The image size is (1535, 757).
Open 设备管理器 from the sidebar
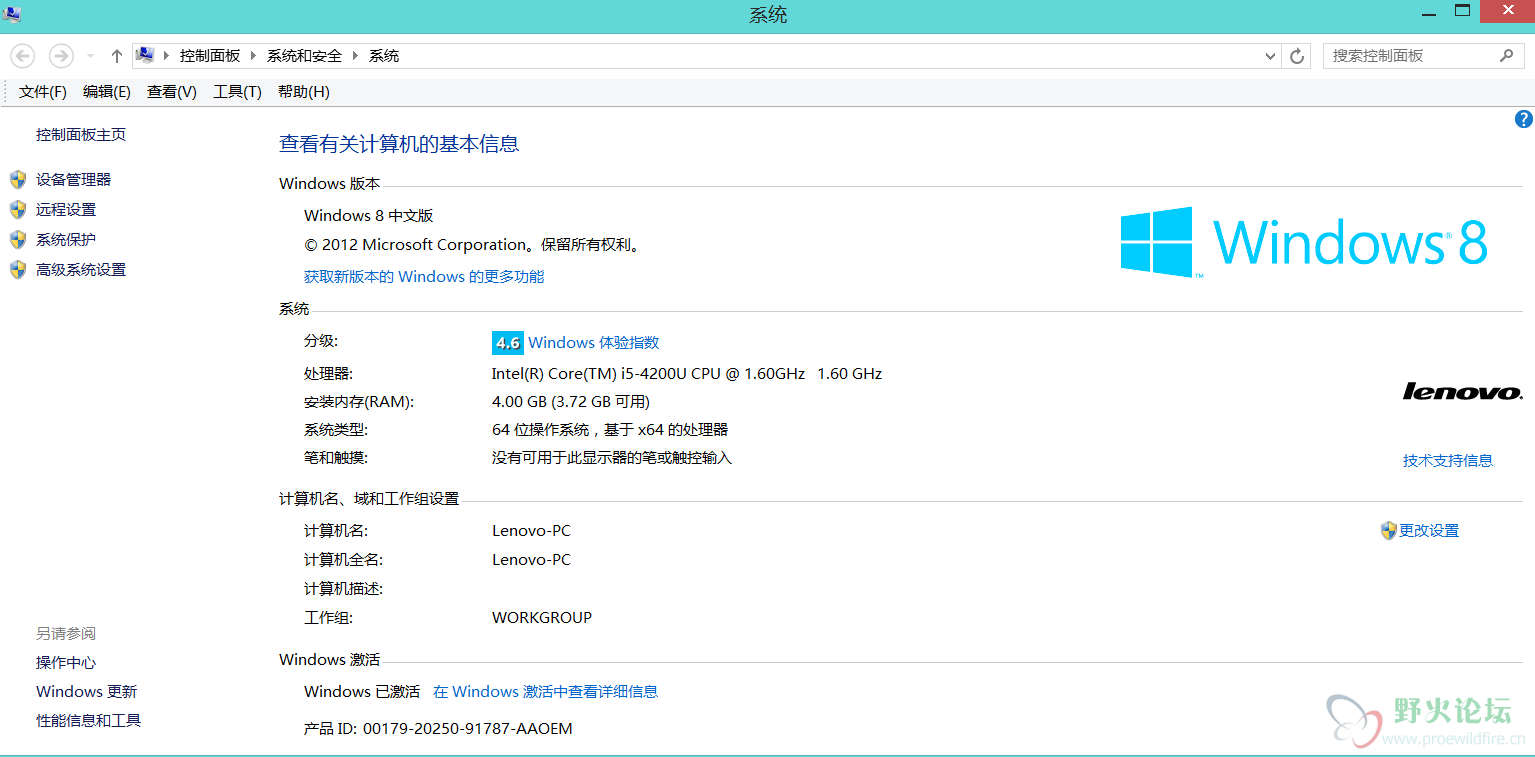point(74,180)
